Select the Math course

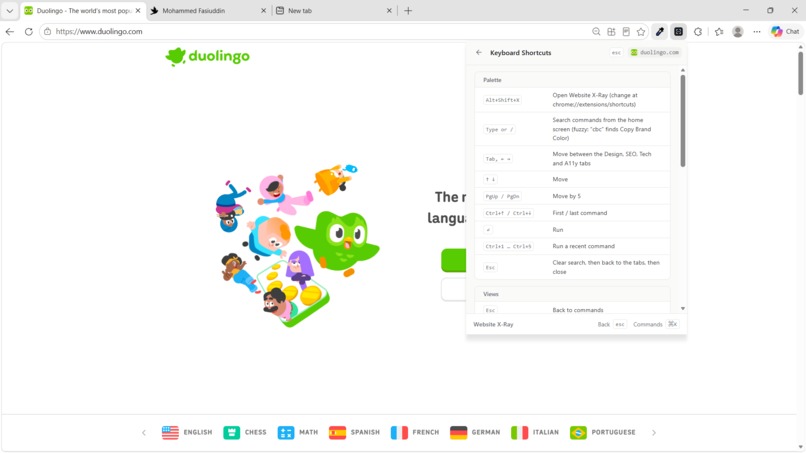tap(298, 432)
